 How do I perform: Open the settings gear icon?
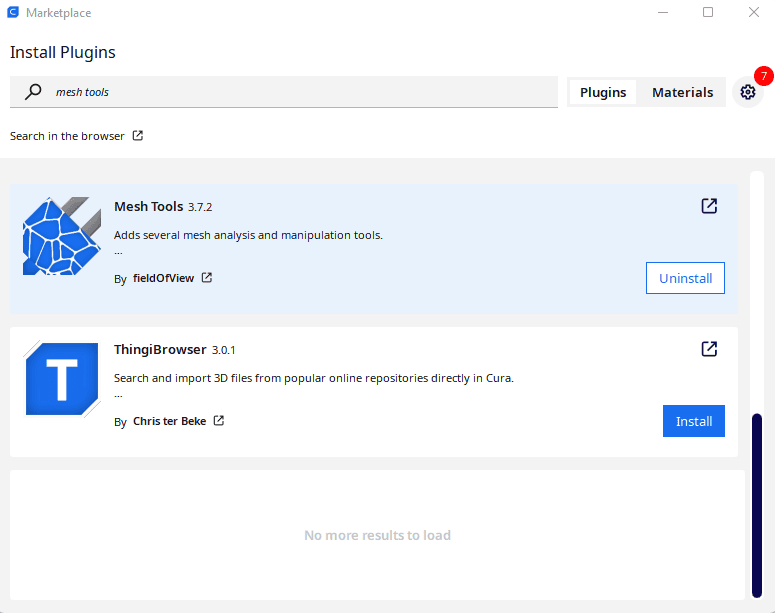[747, 92]
